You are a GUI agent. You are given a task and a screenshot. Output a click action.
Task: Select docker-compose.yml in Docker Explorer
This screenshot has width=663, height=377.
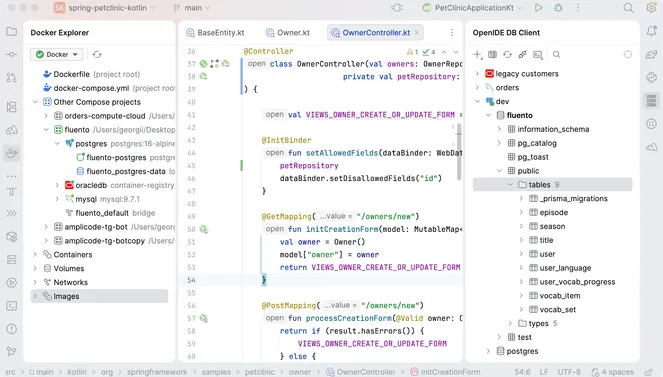pos(109,88)
